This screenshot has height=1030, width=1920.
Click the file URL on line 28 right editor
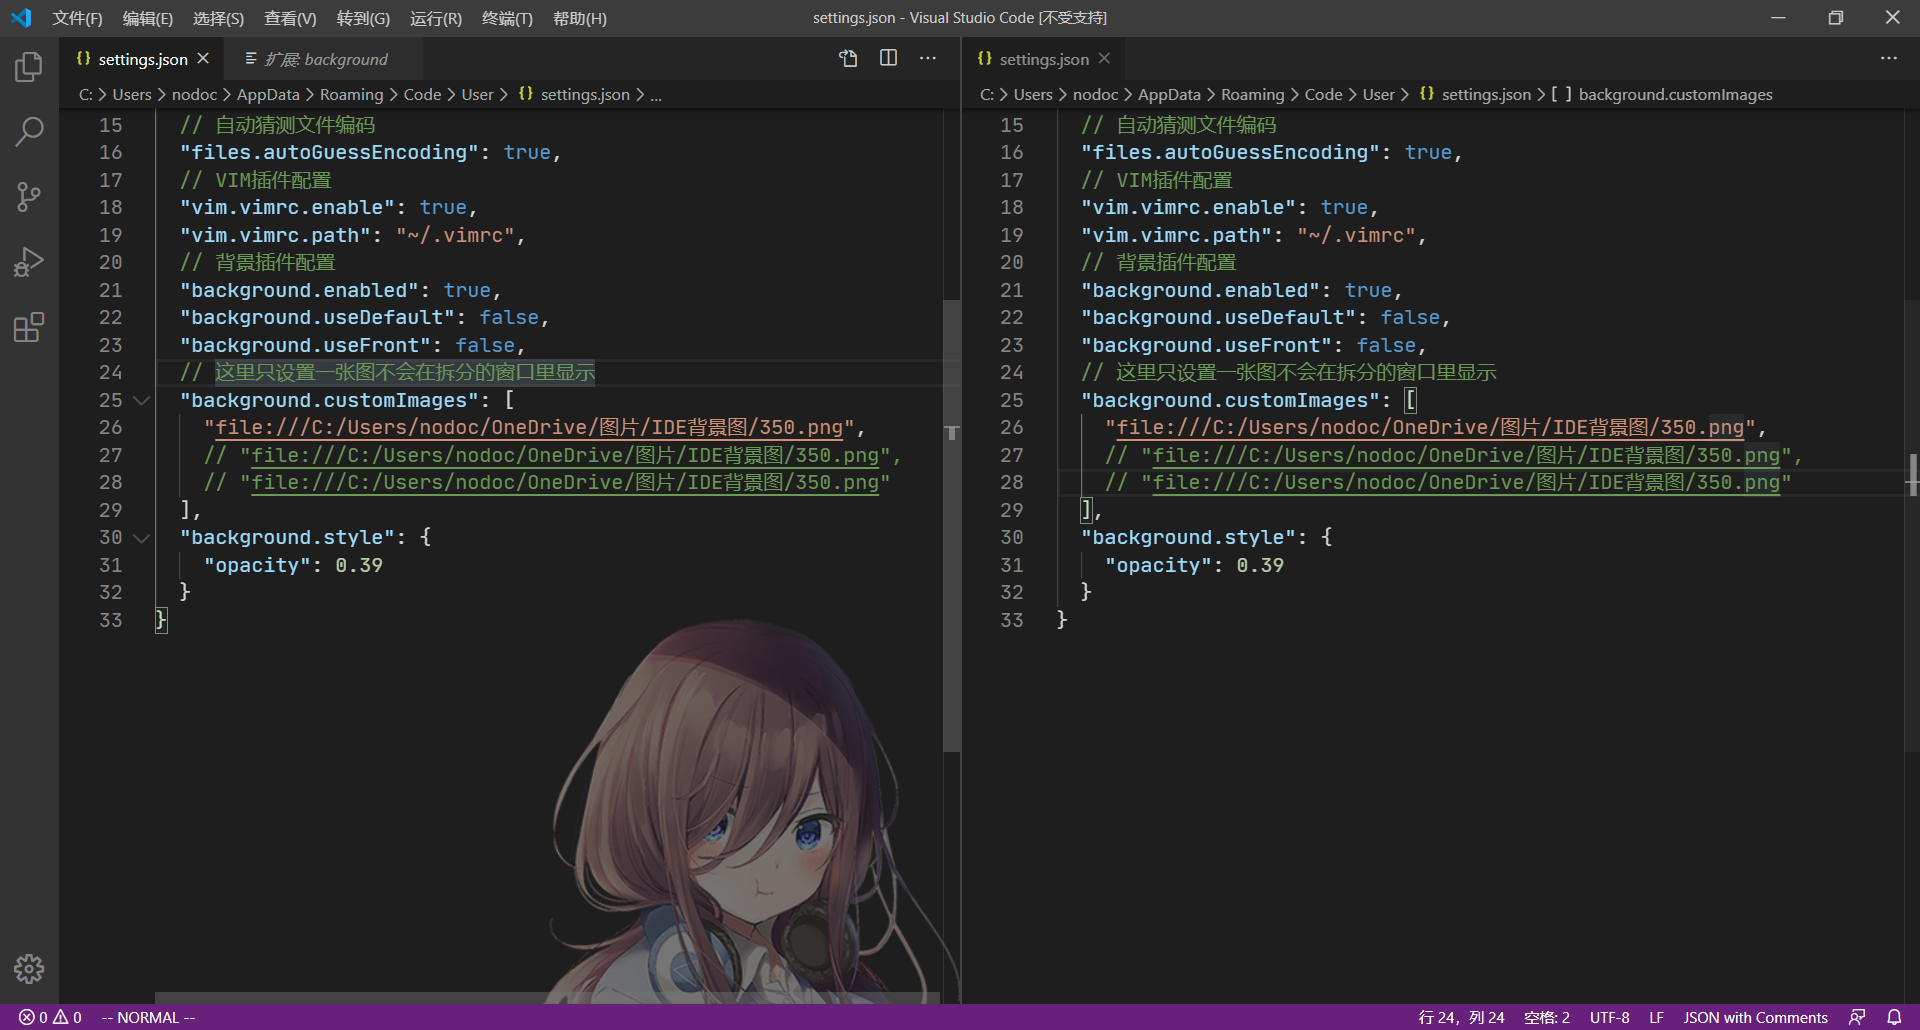click(x=1466, y=483)
